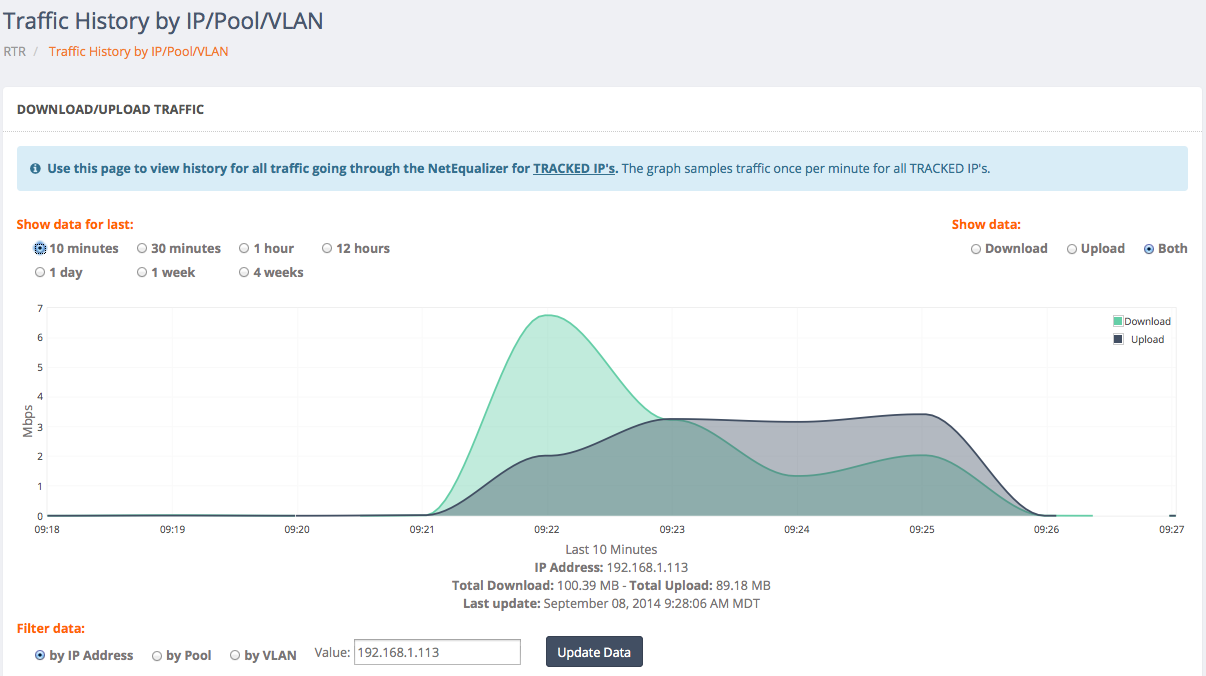Show only Upload data
Image resolution: width=1206 pixels, height=676 pixels.
[1072, 249]
